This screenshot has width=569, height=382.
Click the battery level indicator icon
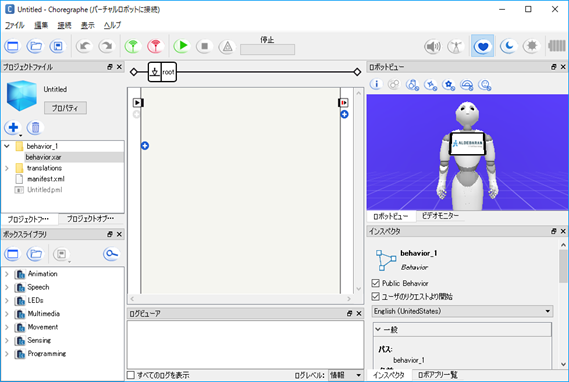point(557,46)
